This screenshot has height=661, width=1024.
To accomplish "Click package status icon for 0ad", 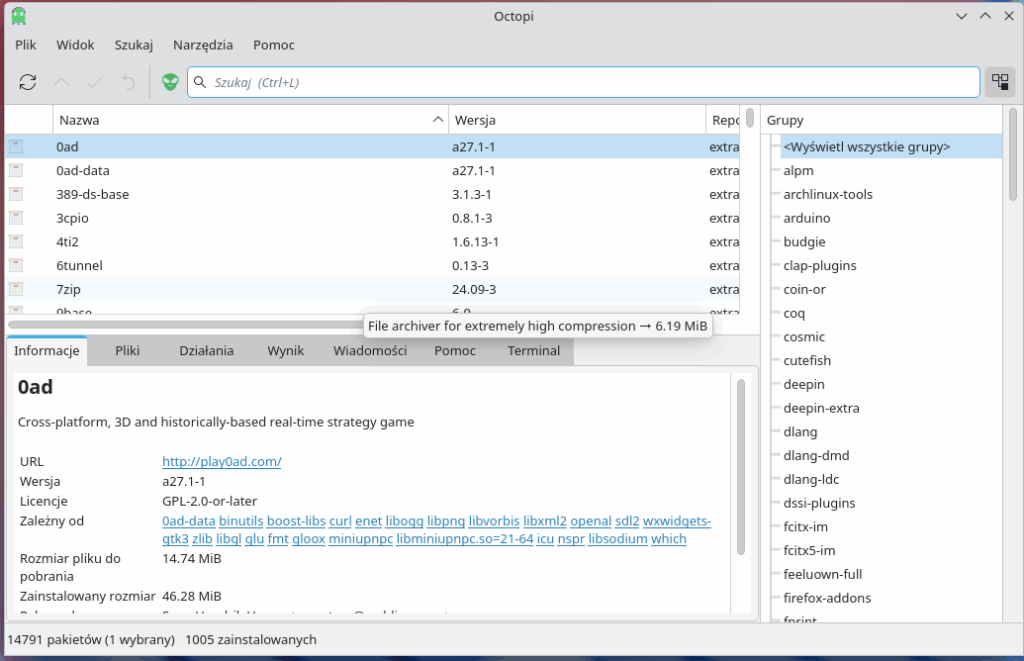I will coord(16,147).
